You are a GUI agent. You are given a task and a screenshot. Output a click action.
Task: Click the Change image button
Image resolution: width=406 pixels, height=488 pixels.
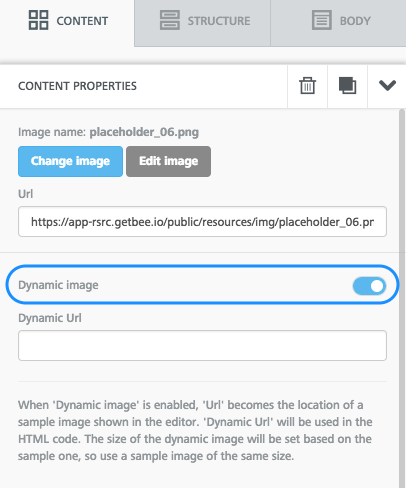pos(70,161)
